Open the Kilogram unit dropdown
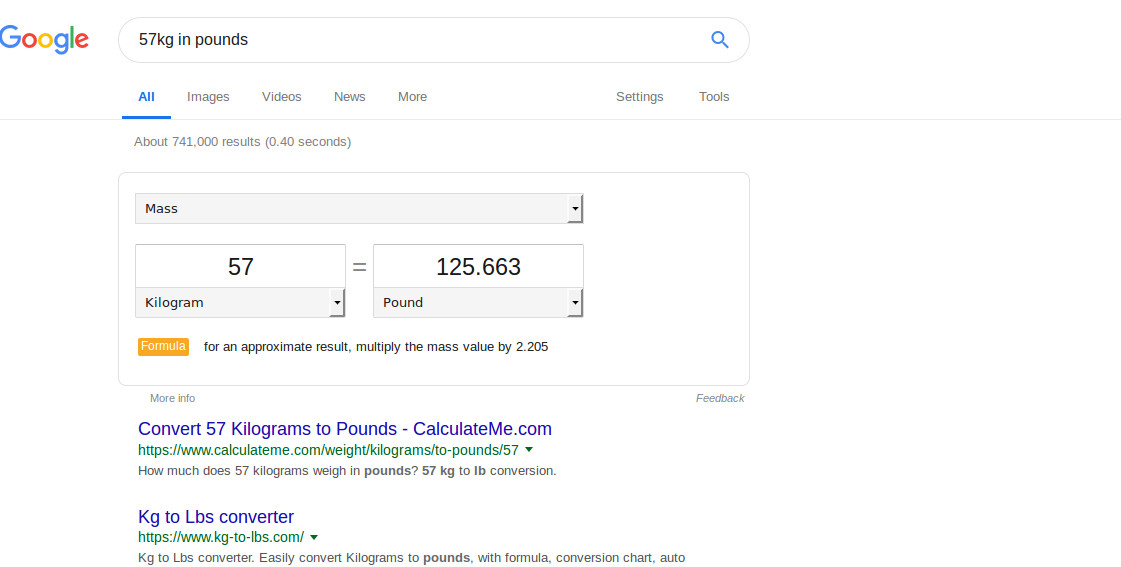Screen dimensions: 1121x567 (x=240, y=302)
